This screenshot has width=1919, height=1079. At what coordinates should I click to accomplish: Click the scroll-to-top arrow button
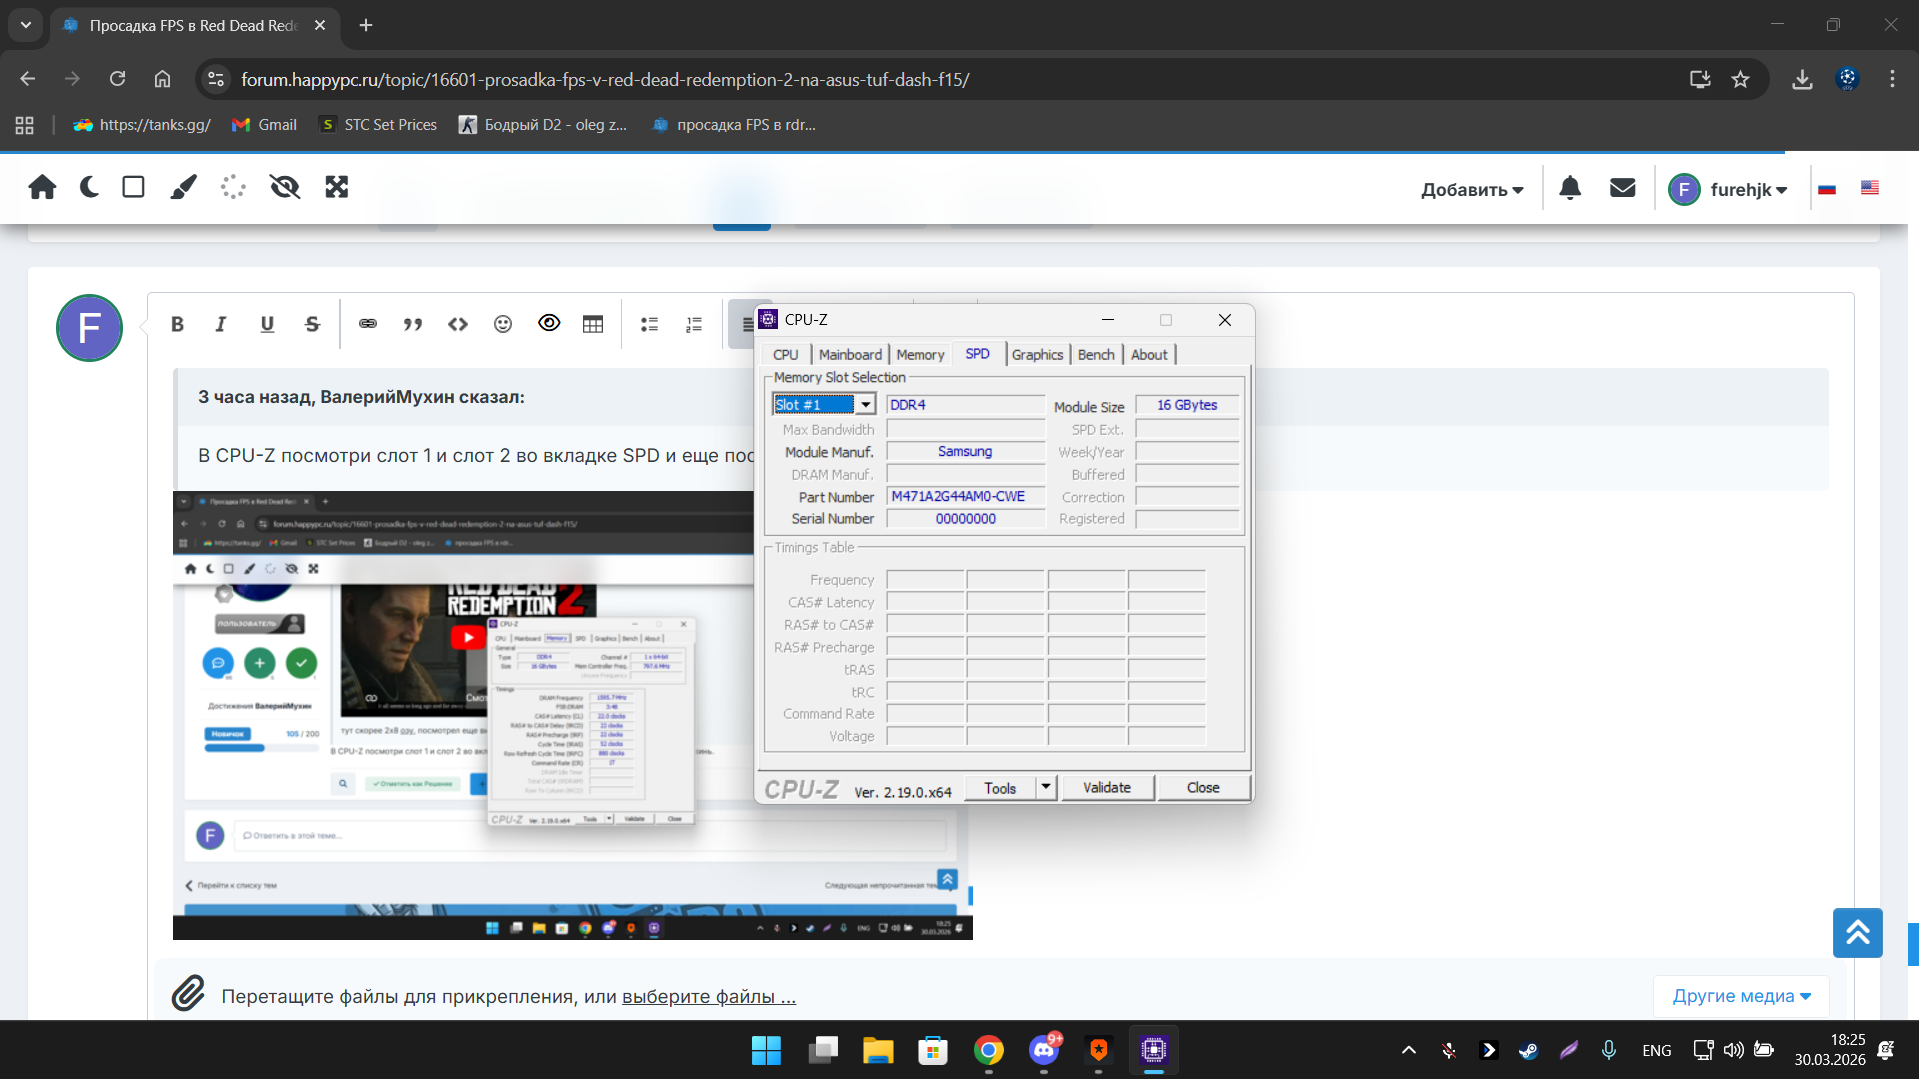pyautogui.click(x=1857, y=933)
